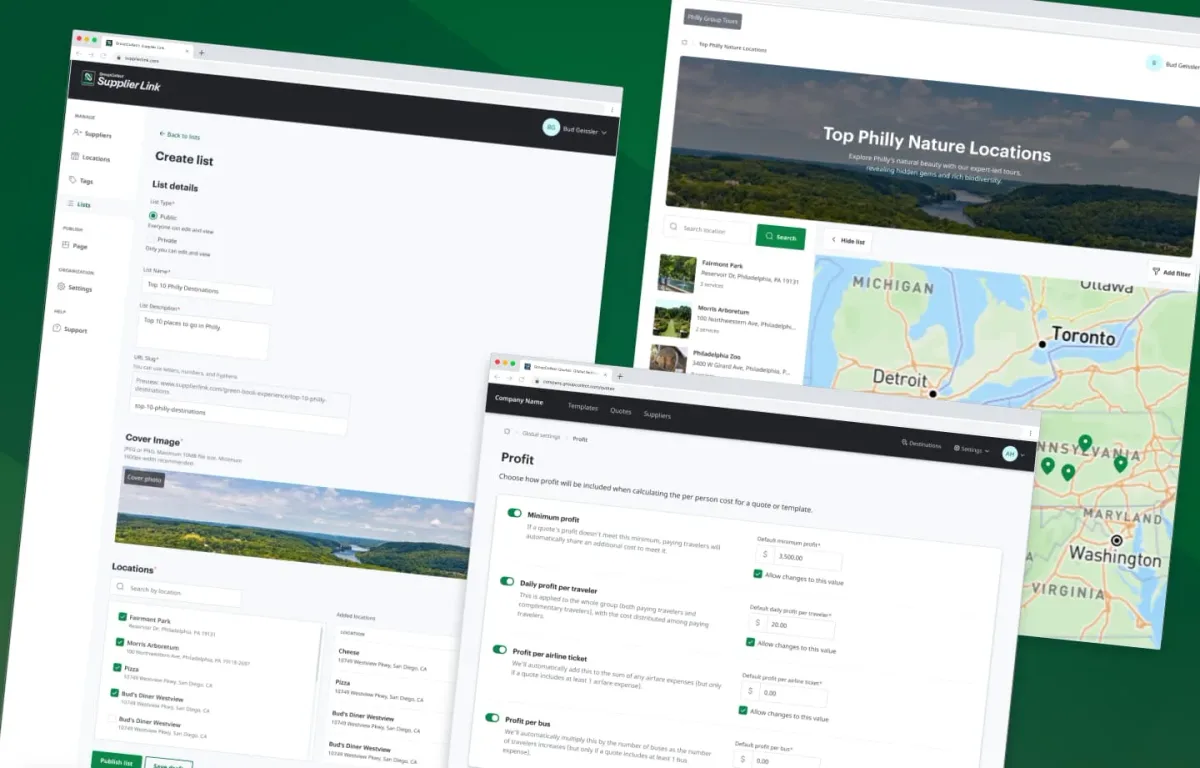Click the List Name input field
Image resolution: width=1200 pixels, height=768 pixels.
pyautogui.click(x=208, y=289)
